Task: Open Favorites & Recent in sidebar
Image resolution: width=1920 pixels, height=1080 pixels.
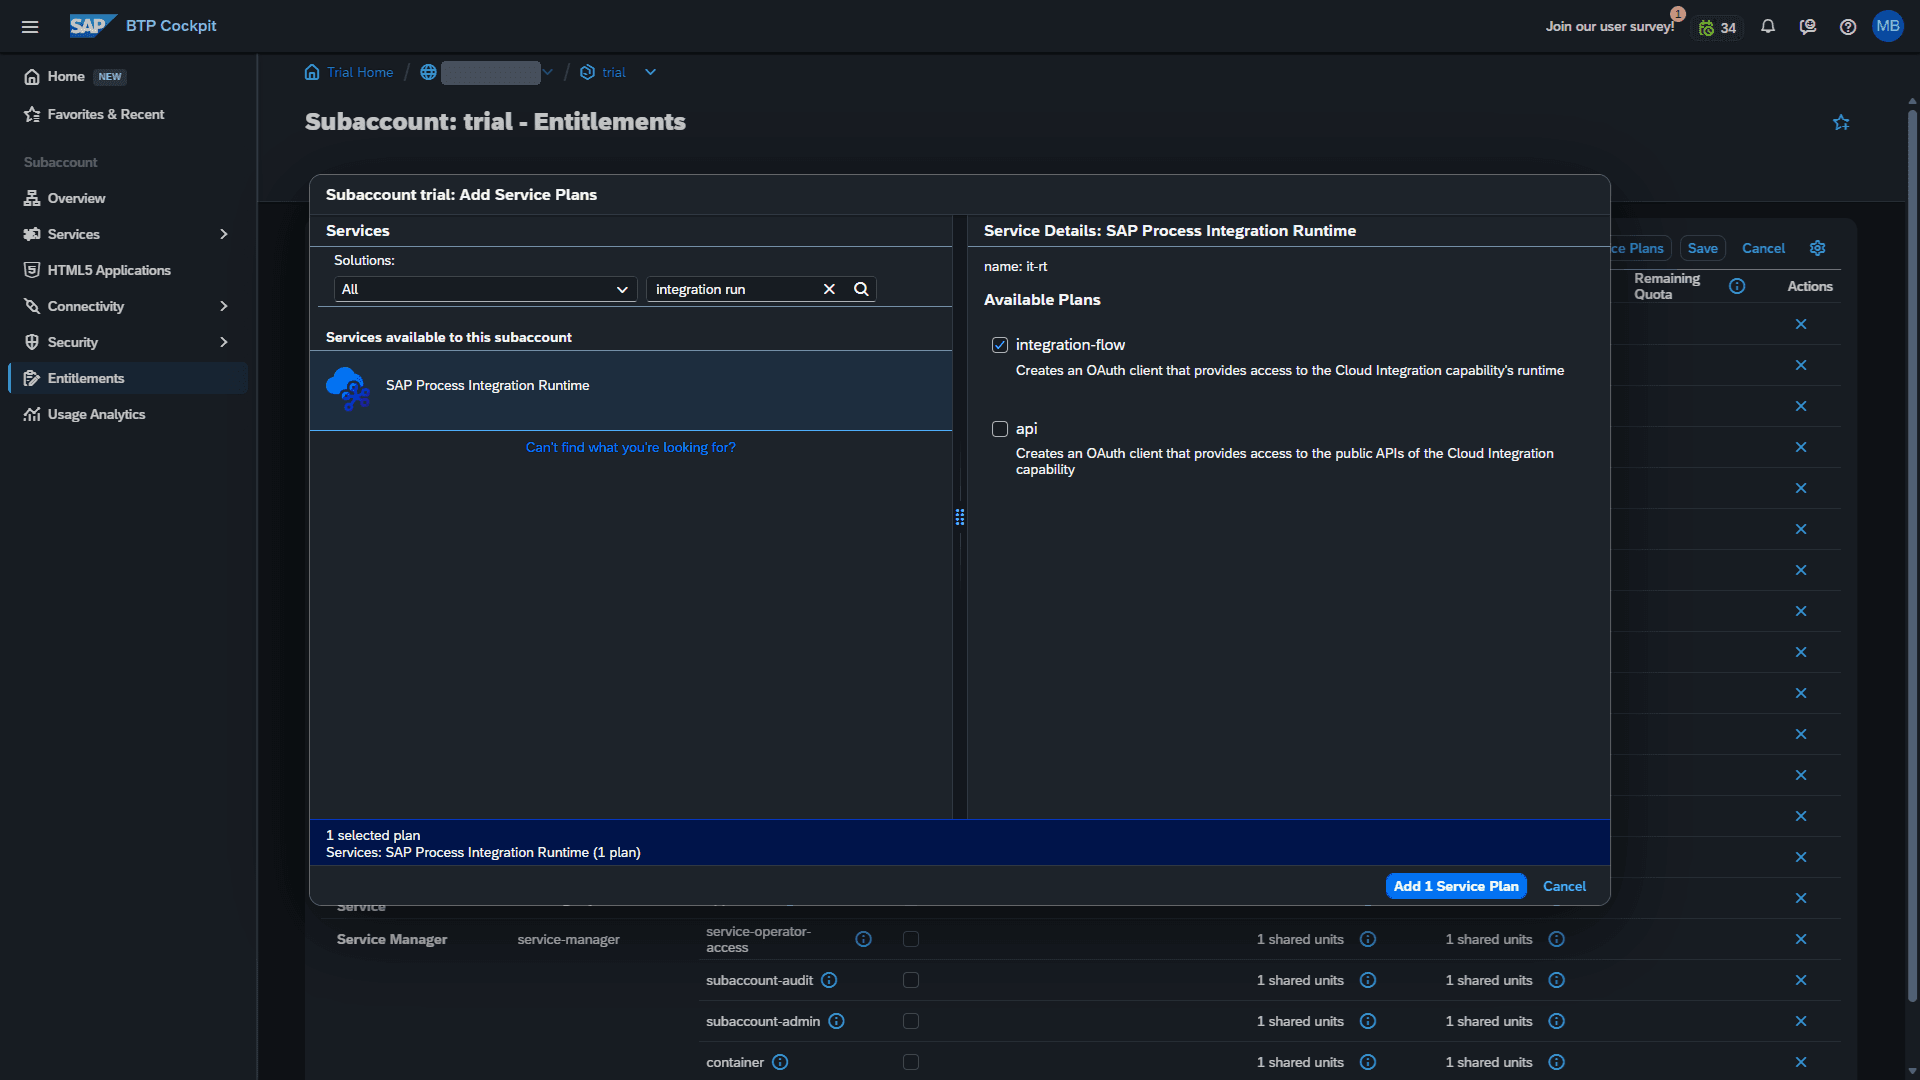Action: [x=128, y=114]
